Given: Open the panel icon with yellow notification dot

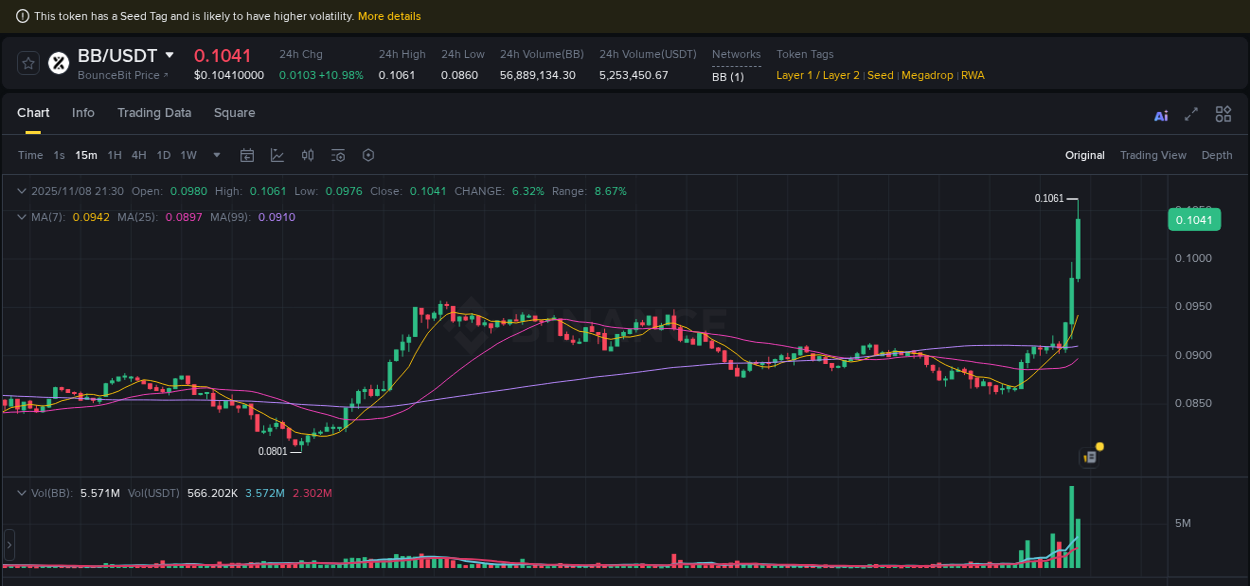Looking at the screenshot, I should pyautogui.click(x=1088, y=456).
